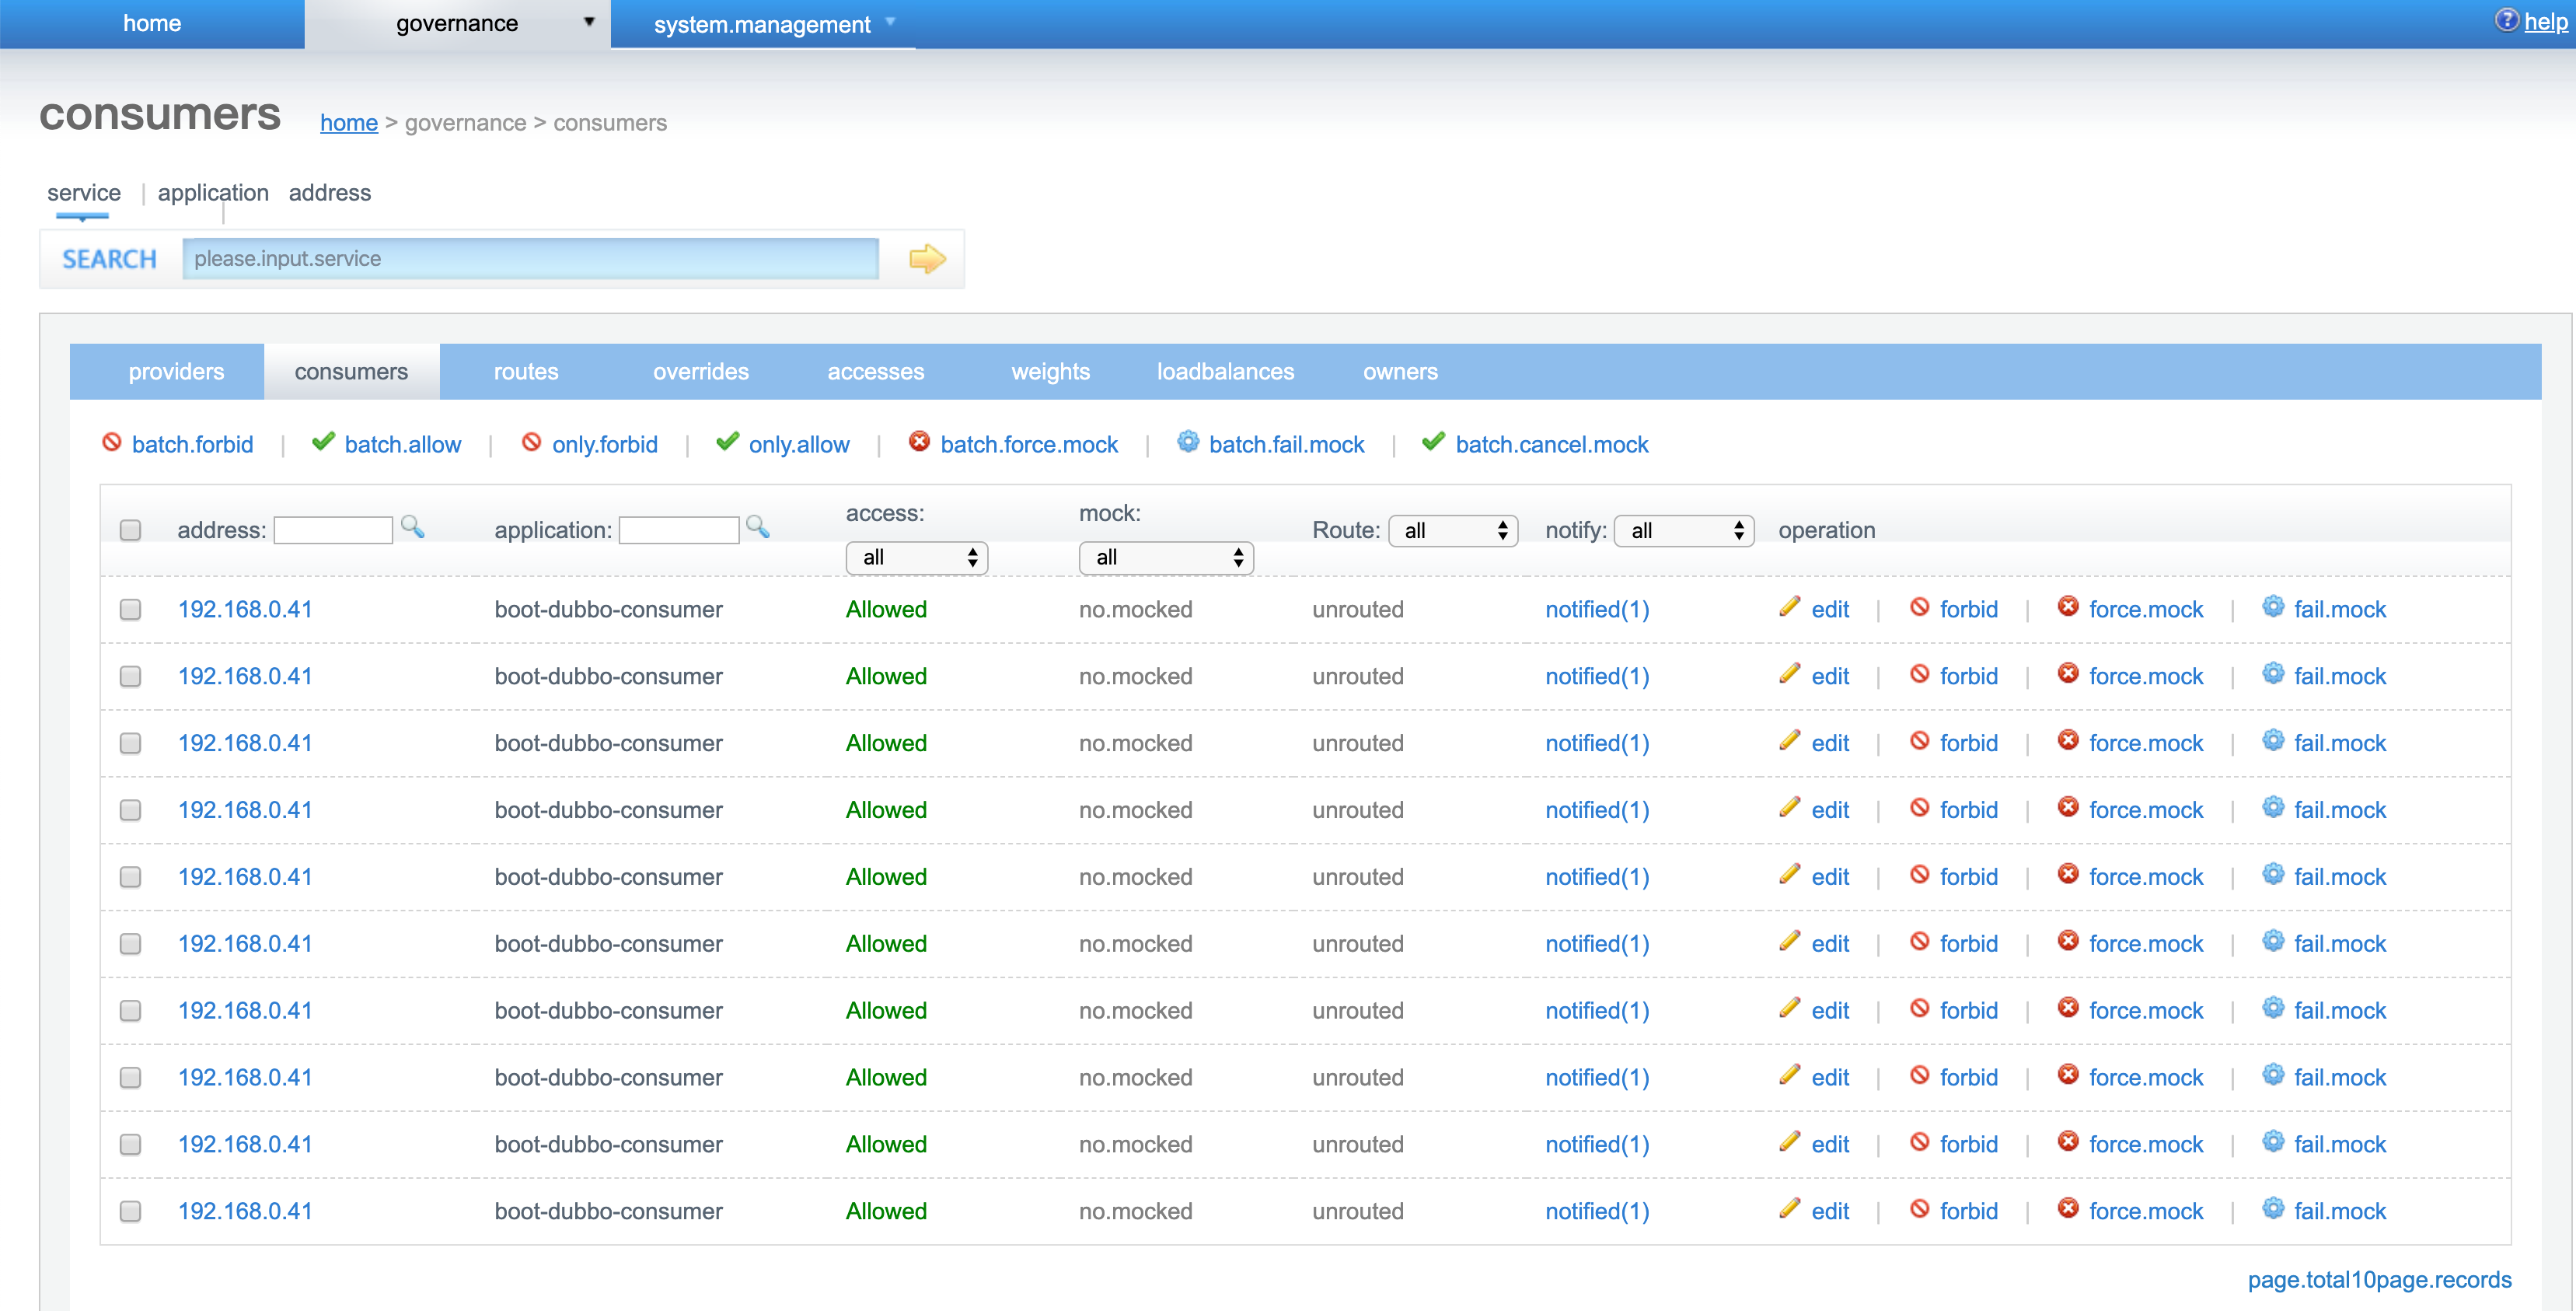Click the page.total10page.records text

pyautogui.click(x=2380, y=1281)
